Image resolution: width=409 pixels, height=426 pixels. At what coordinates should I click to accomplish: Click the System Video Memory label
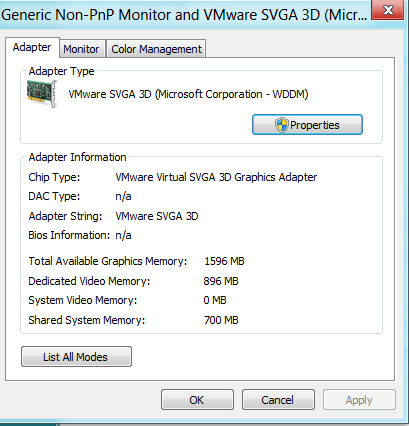pyautogui.click(x=83, y=300)
